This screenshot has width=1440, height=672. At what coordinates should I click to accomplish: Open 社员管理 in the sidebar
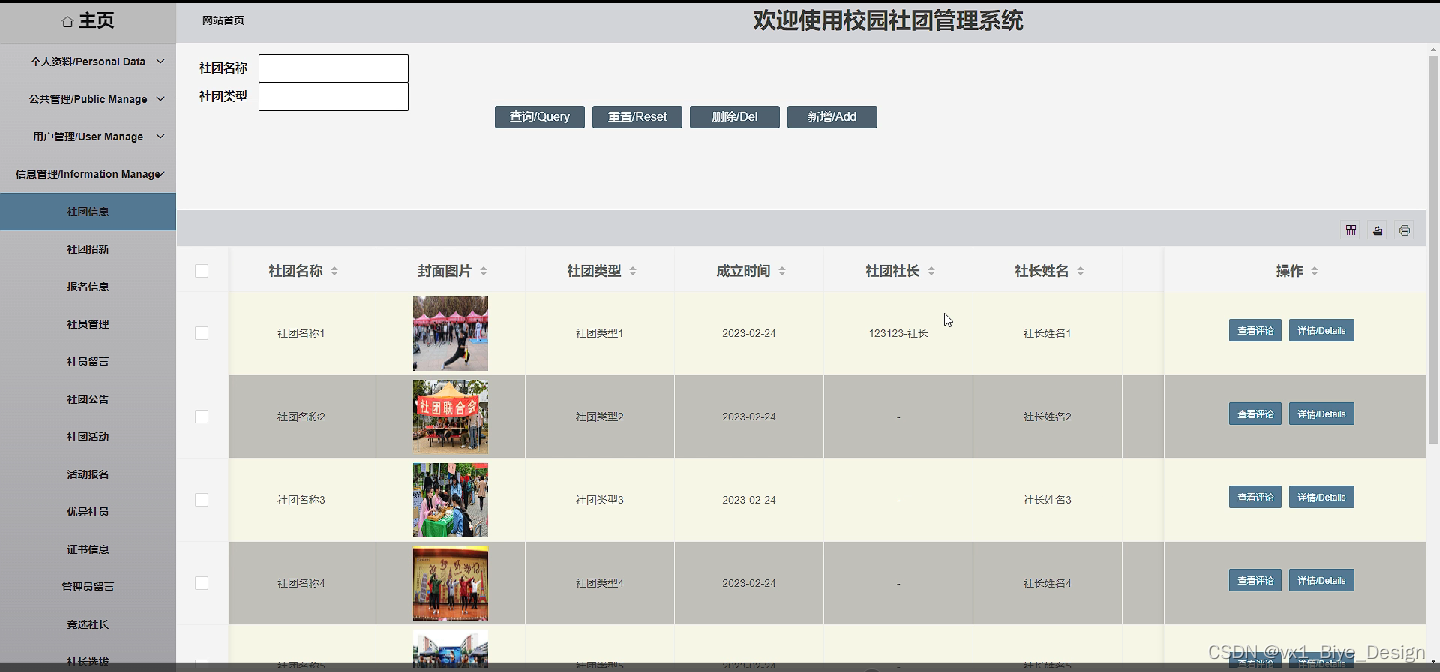point(88,324)
